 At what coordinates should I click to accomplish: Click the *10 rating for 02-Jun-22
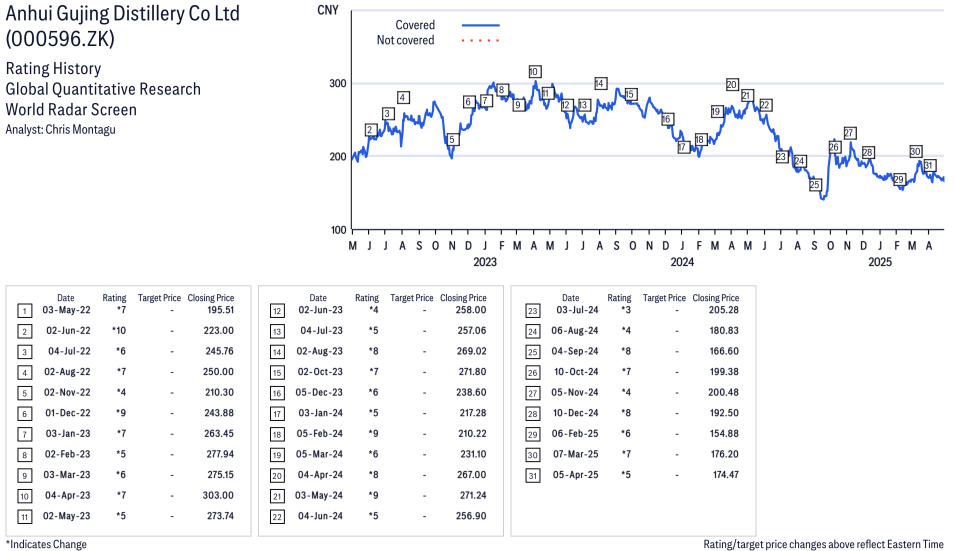(119, 331)
